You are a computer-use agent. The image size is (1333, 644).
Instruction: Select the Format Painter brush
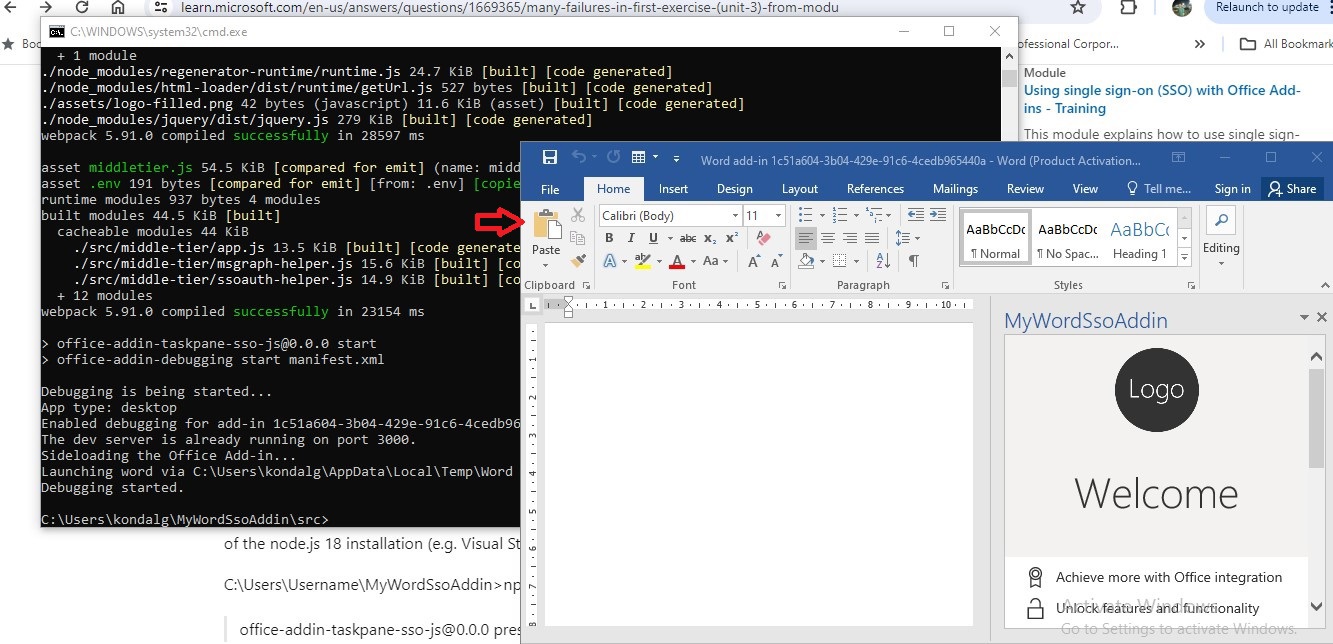point(577,261)
